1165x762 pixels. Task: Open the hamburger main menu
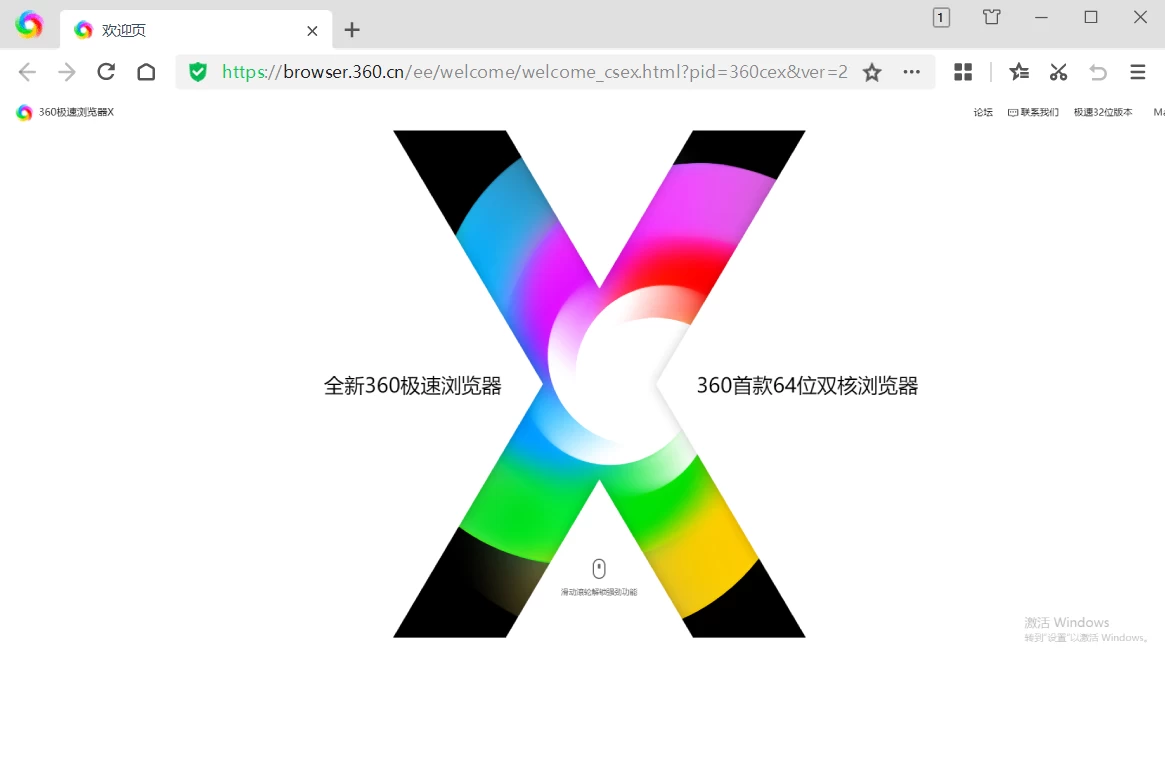coord(1138,72)
